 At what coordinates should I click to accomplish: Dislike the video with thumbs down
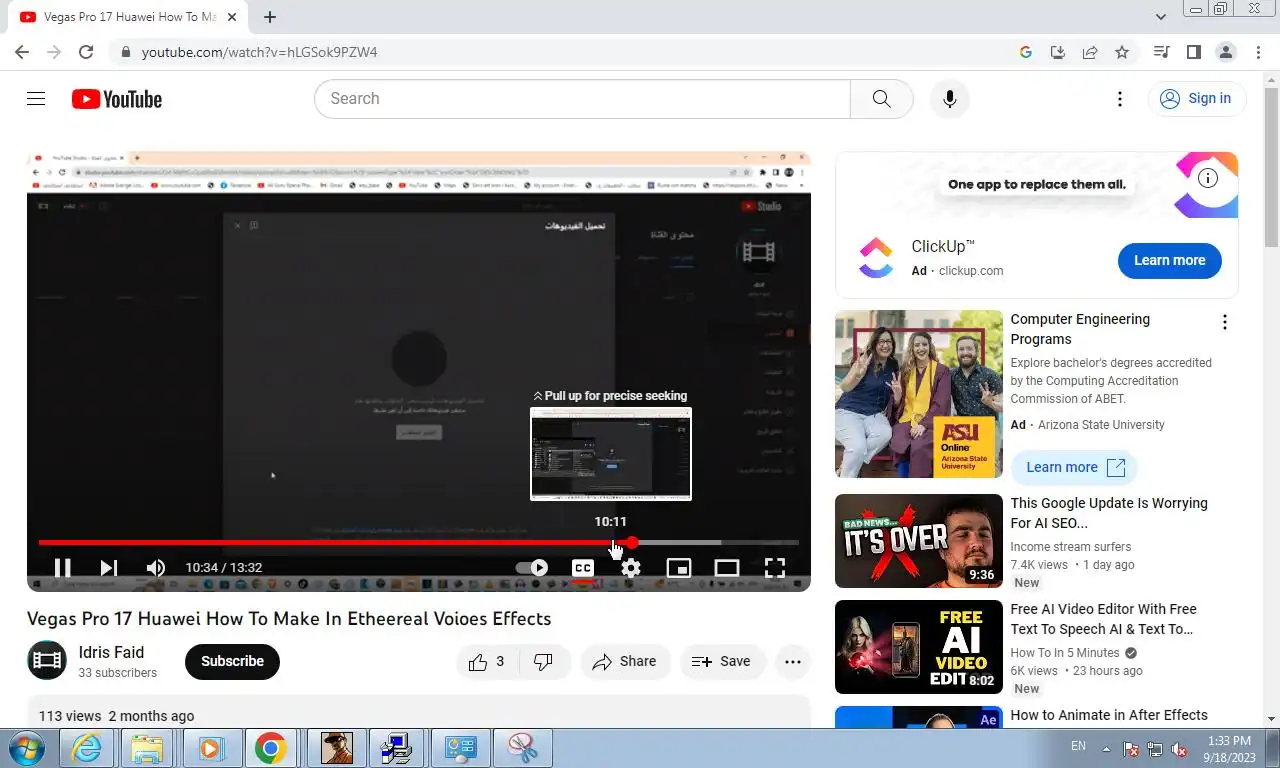[544, 661]
